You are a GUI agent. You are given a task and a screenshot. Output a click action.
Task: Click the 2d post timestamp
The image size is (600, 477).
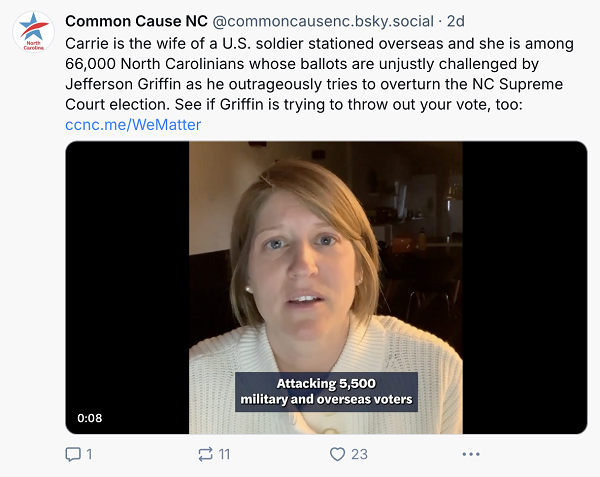(x=455, y=21)
